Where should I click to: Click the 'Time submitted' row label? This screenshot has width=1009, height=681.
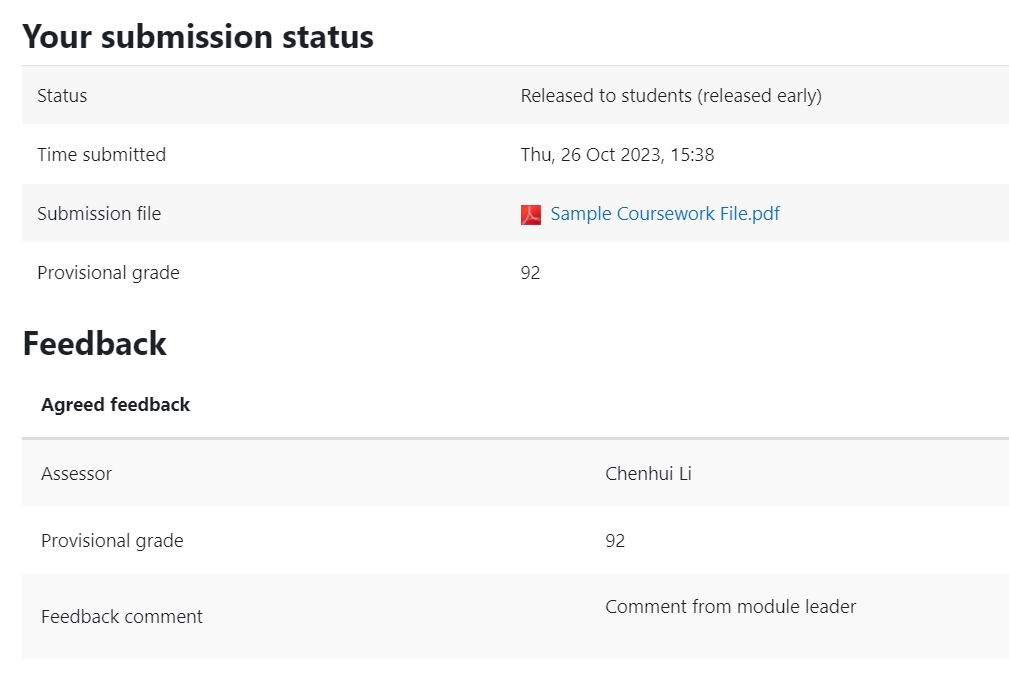click(x=101, y=154)
